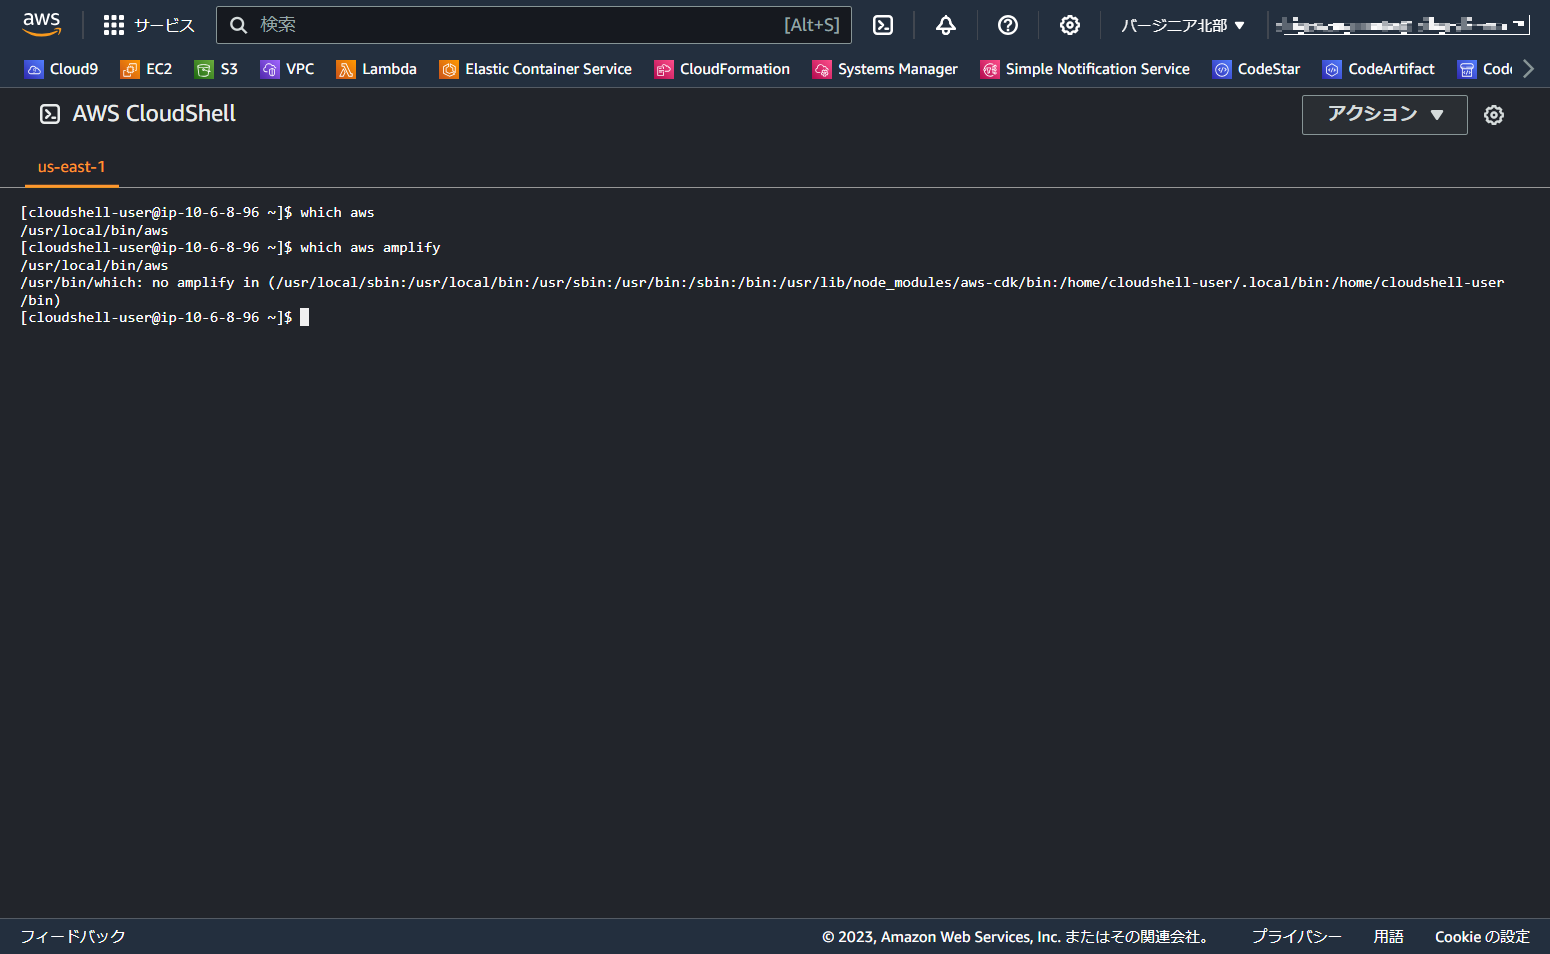Launch the Lambda service shortcut
Image resolution: width=1550 pixels, height=954 pixels.
[376, 69]
